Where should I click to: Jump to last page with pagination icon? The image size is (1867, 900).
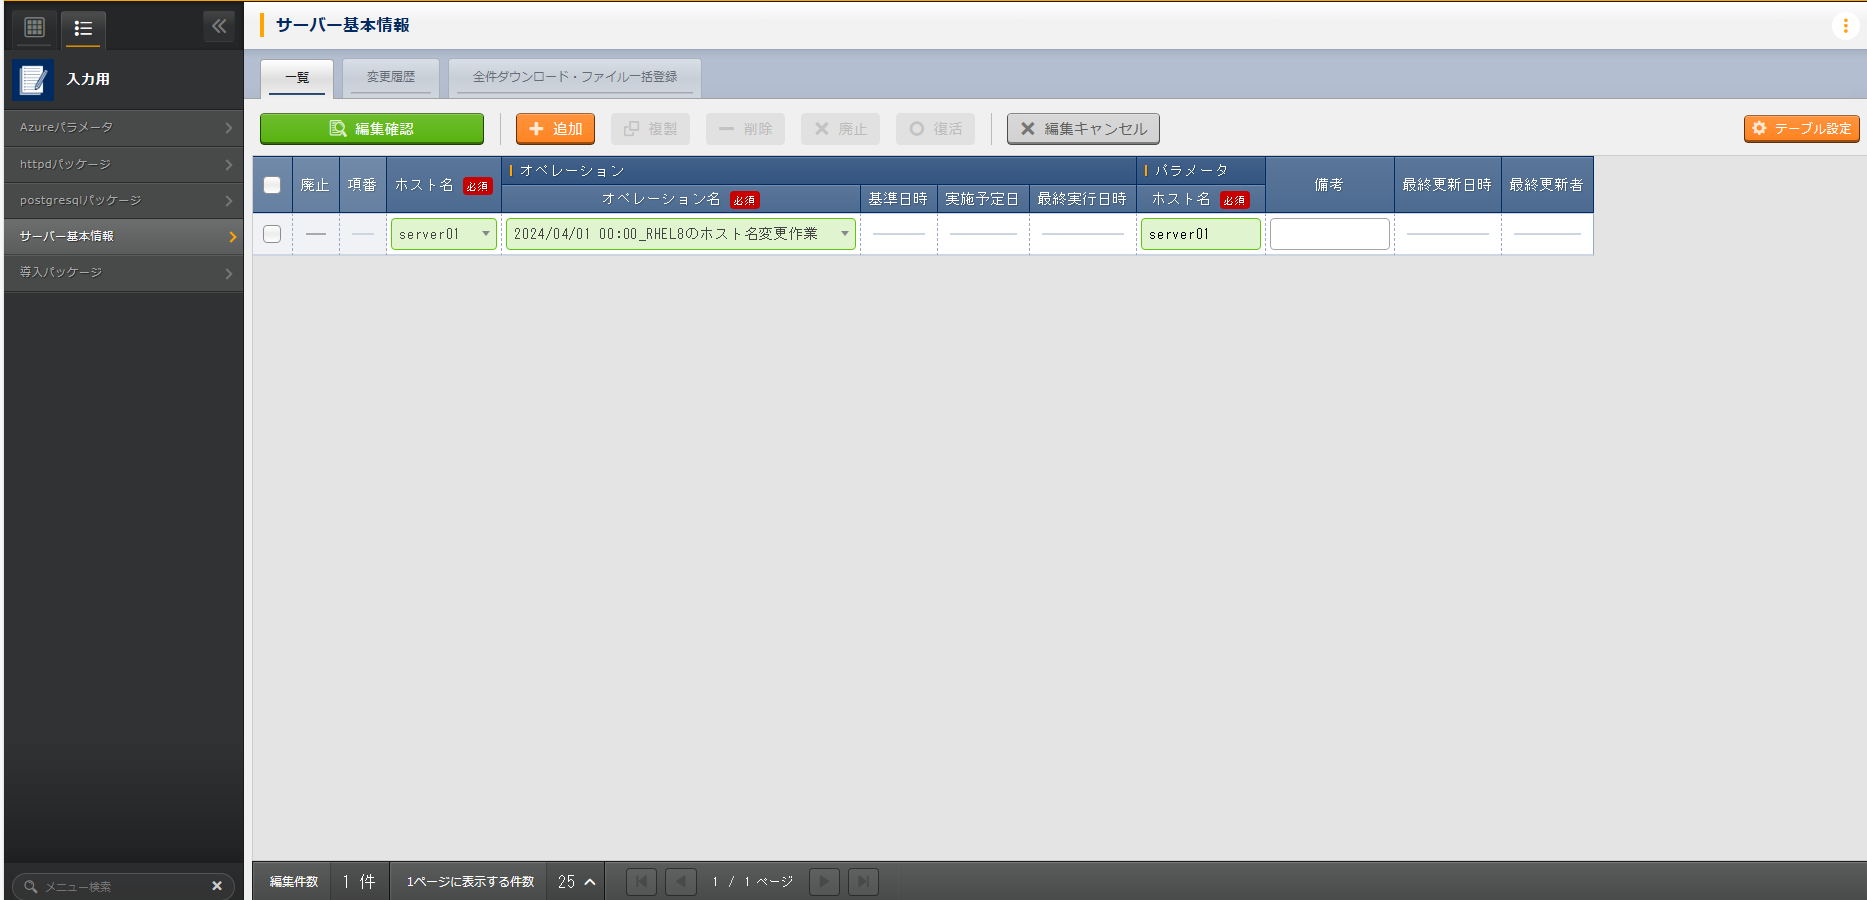(x=863, y=881)
